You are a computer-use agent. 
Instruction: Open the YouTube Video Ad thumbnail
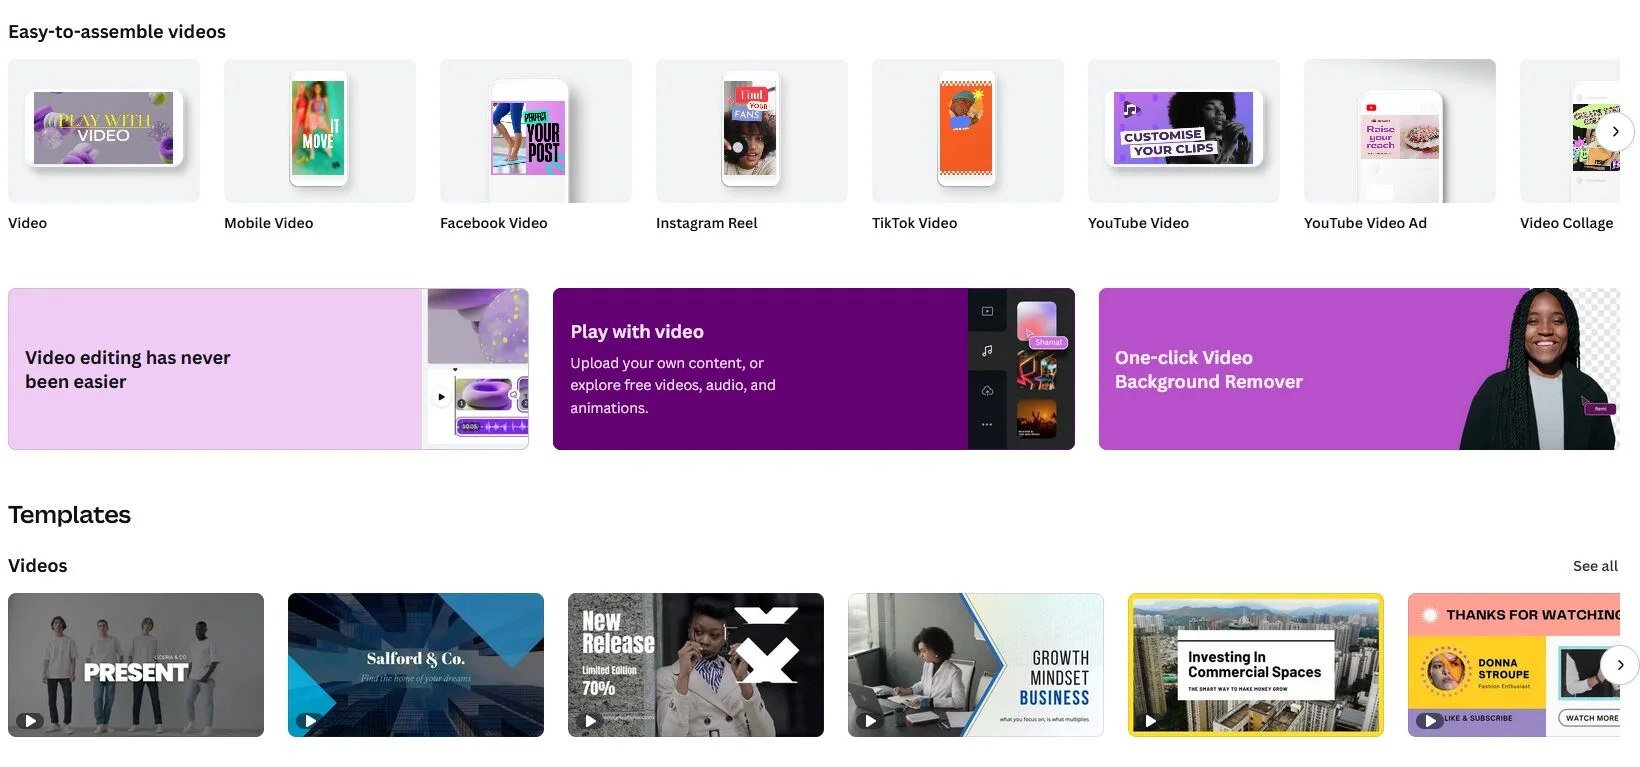tap(1400, 131)
